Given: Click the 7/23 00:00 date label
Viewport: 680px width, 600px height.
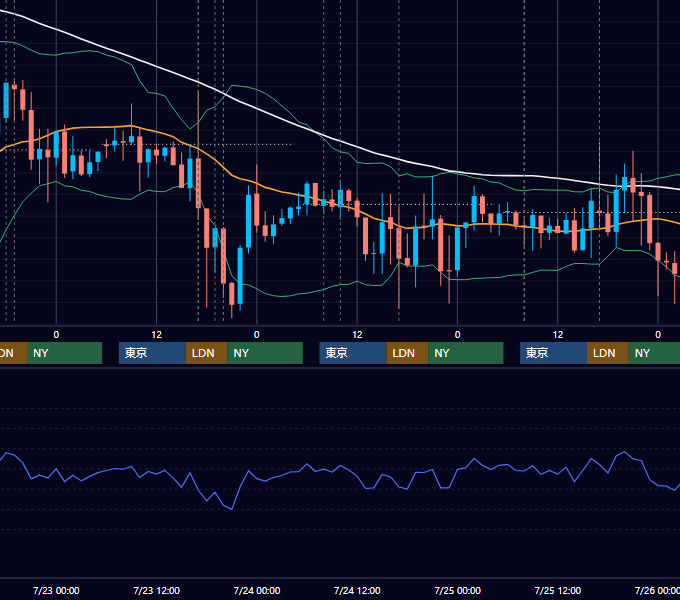Looking at the screenshot, I should click(x=56, y=590).
